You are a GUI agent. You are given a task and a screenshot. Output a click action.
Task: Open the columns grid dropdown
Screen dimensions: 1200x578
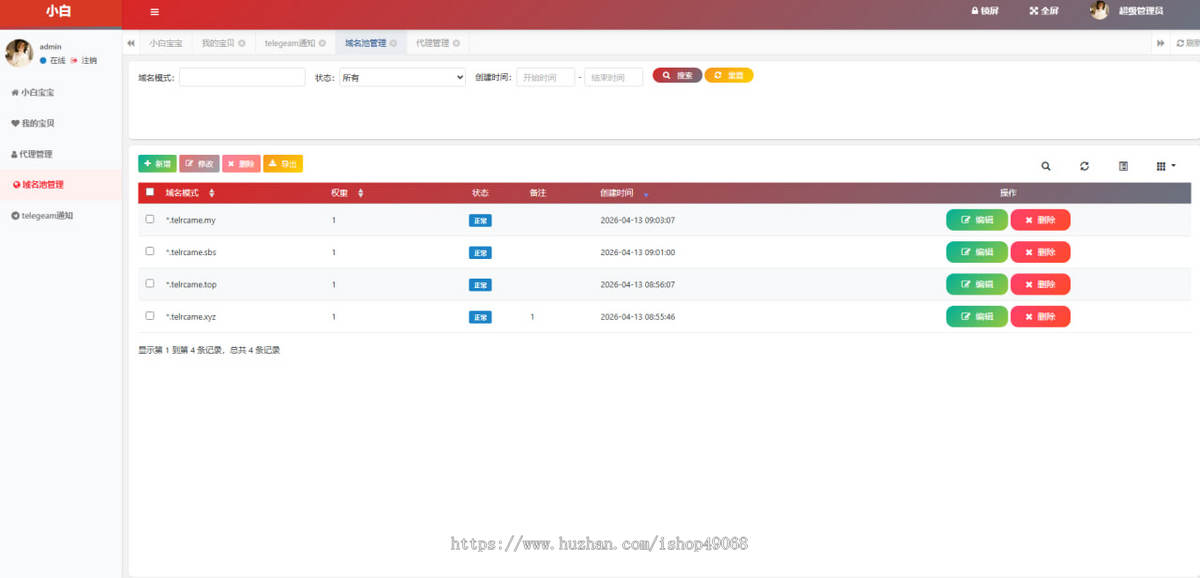click(1166, 166)
